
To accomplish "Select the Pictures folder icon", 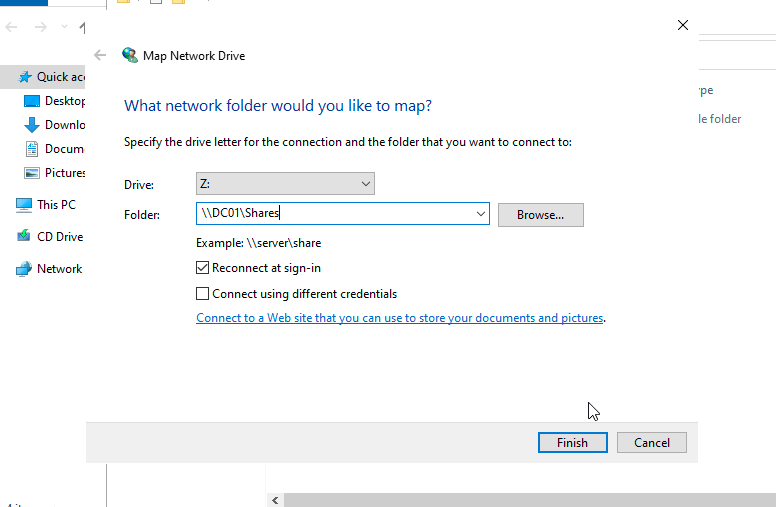I will (x=31, y=173).
